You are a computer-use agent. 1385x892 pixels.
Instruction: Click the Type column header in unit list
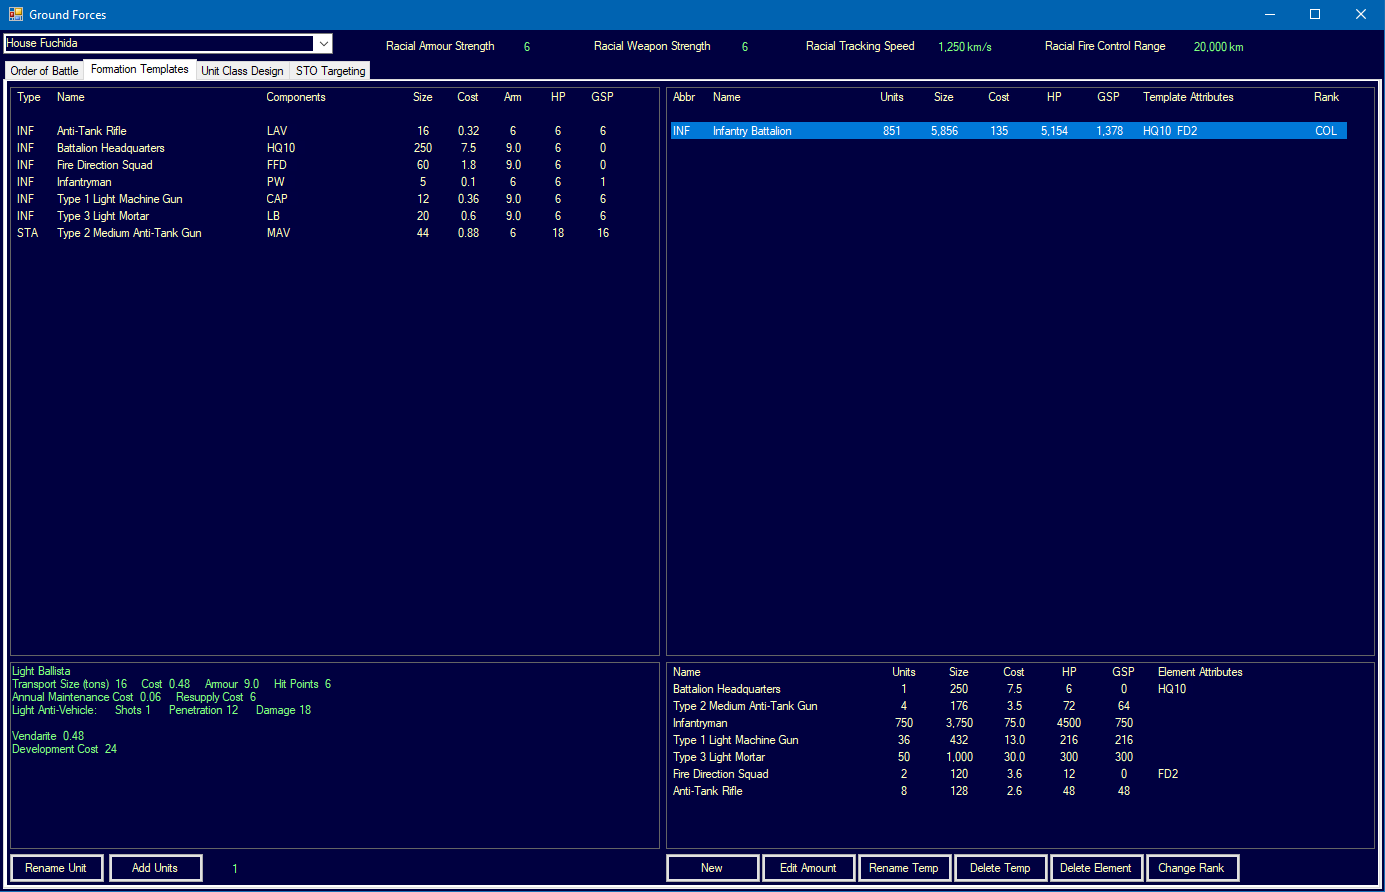(29, 97)
